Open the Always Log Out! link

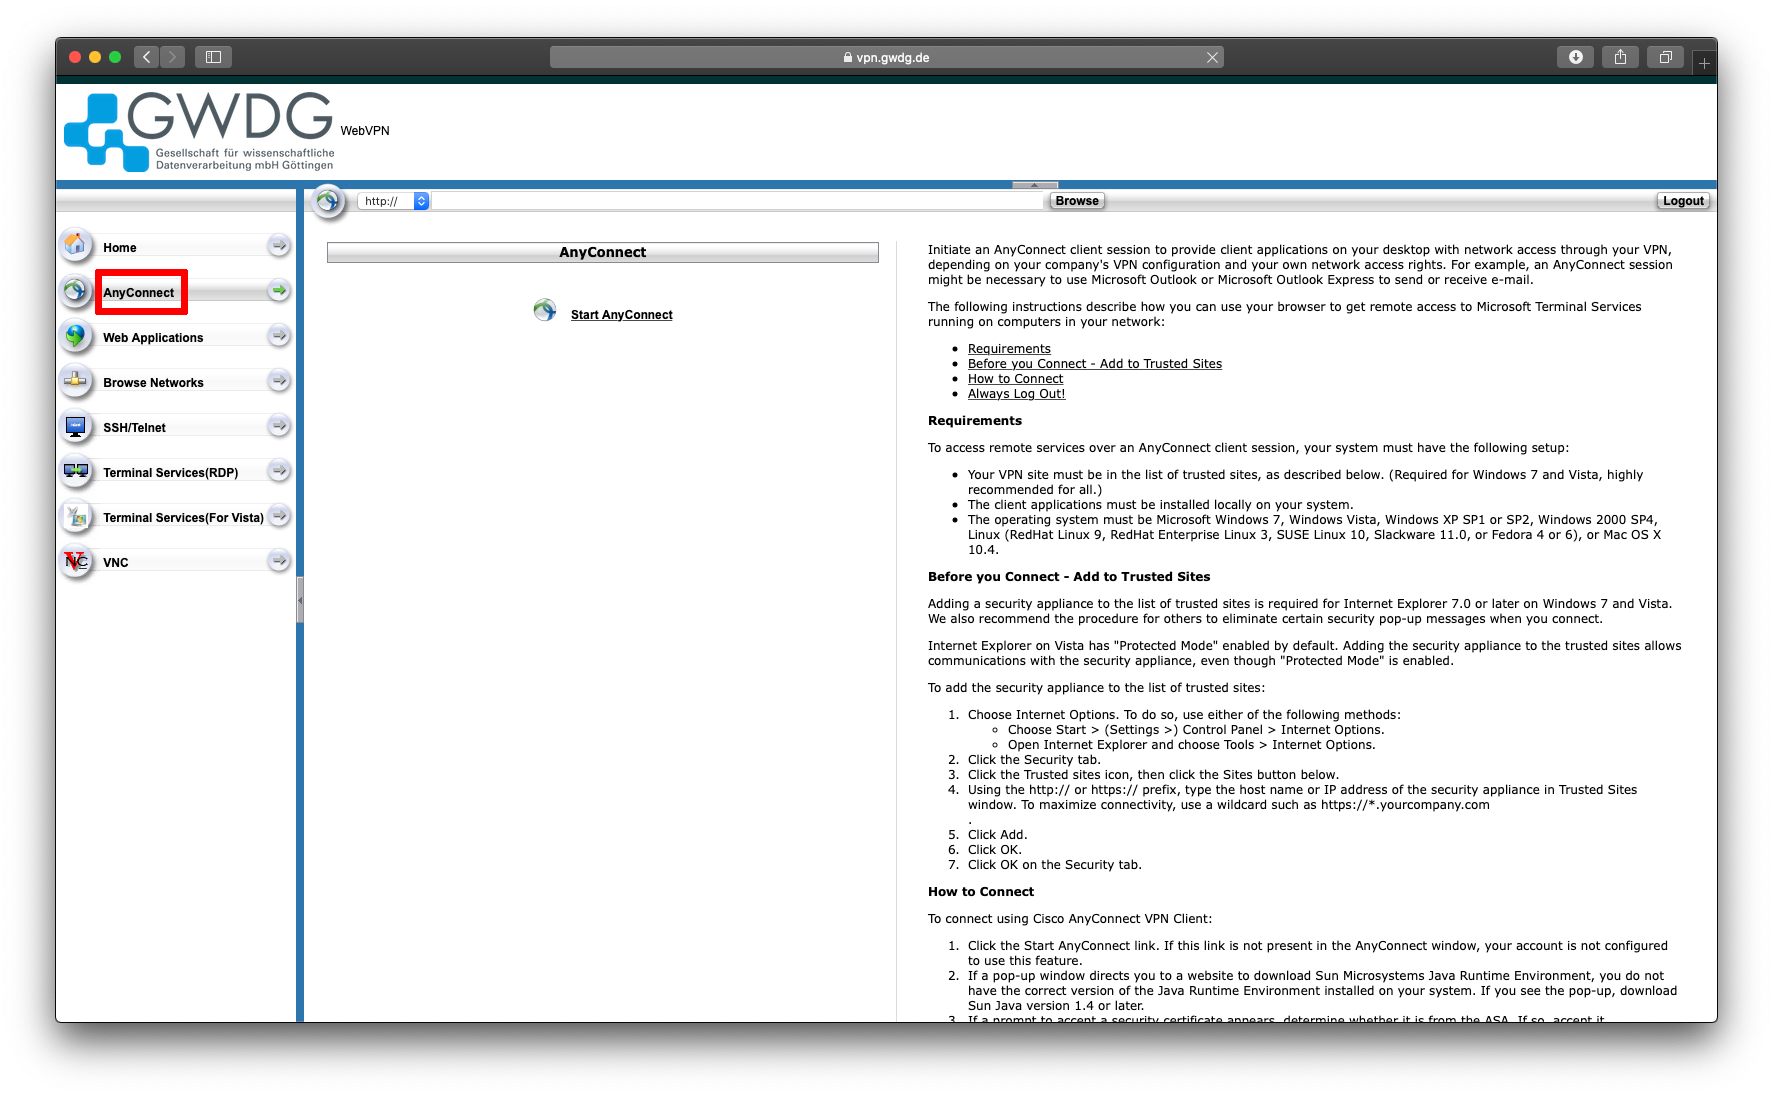coord(1016,394)
